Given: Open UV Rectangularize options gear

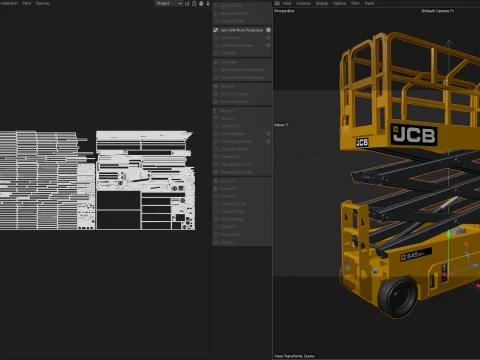Looking at the screenshot, I should 268,141.
